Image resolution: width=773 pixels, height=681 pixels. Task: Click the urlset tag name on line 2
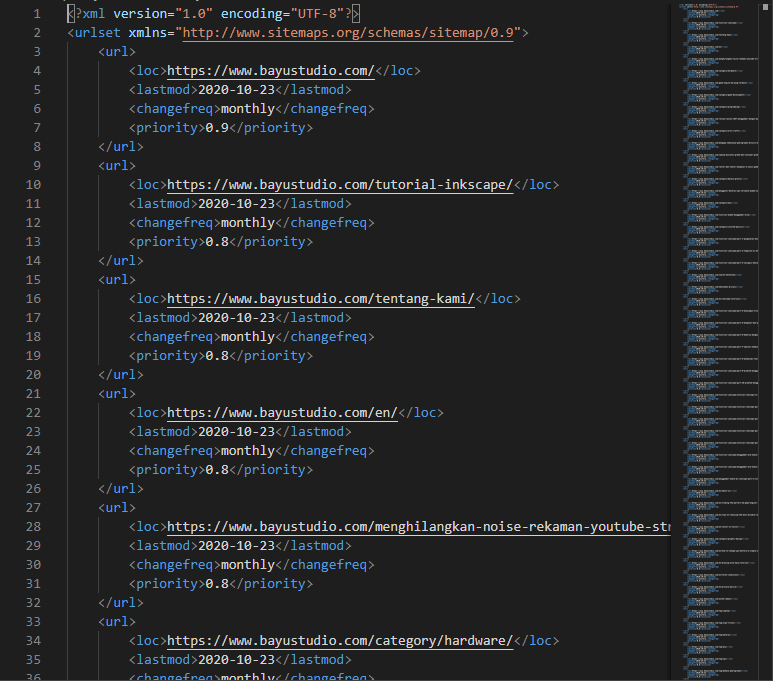tap(98, 33)
